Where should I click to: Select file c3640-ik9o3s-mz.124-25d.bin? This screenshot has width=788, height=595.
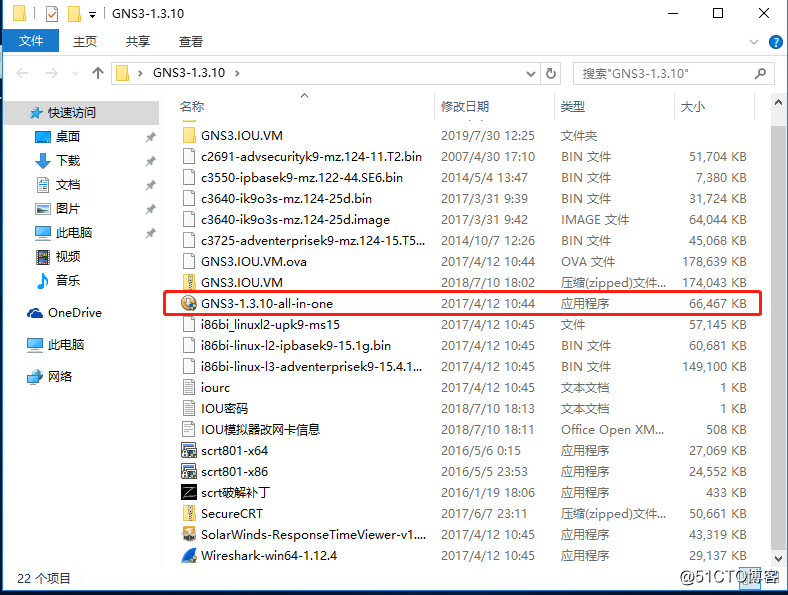coord(286,199)
